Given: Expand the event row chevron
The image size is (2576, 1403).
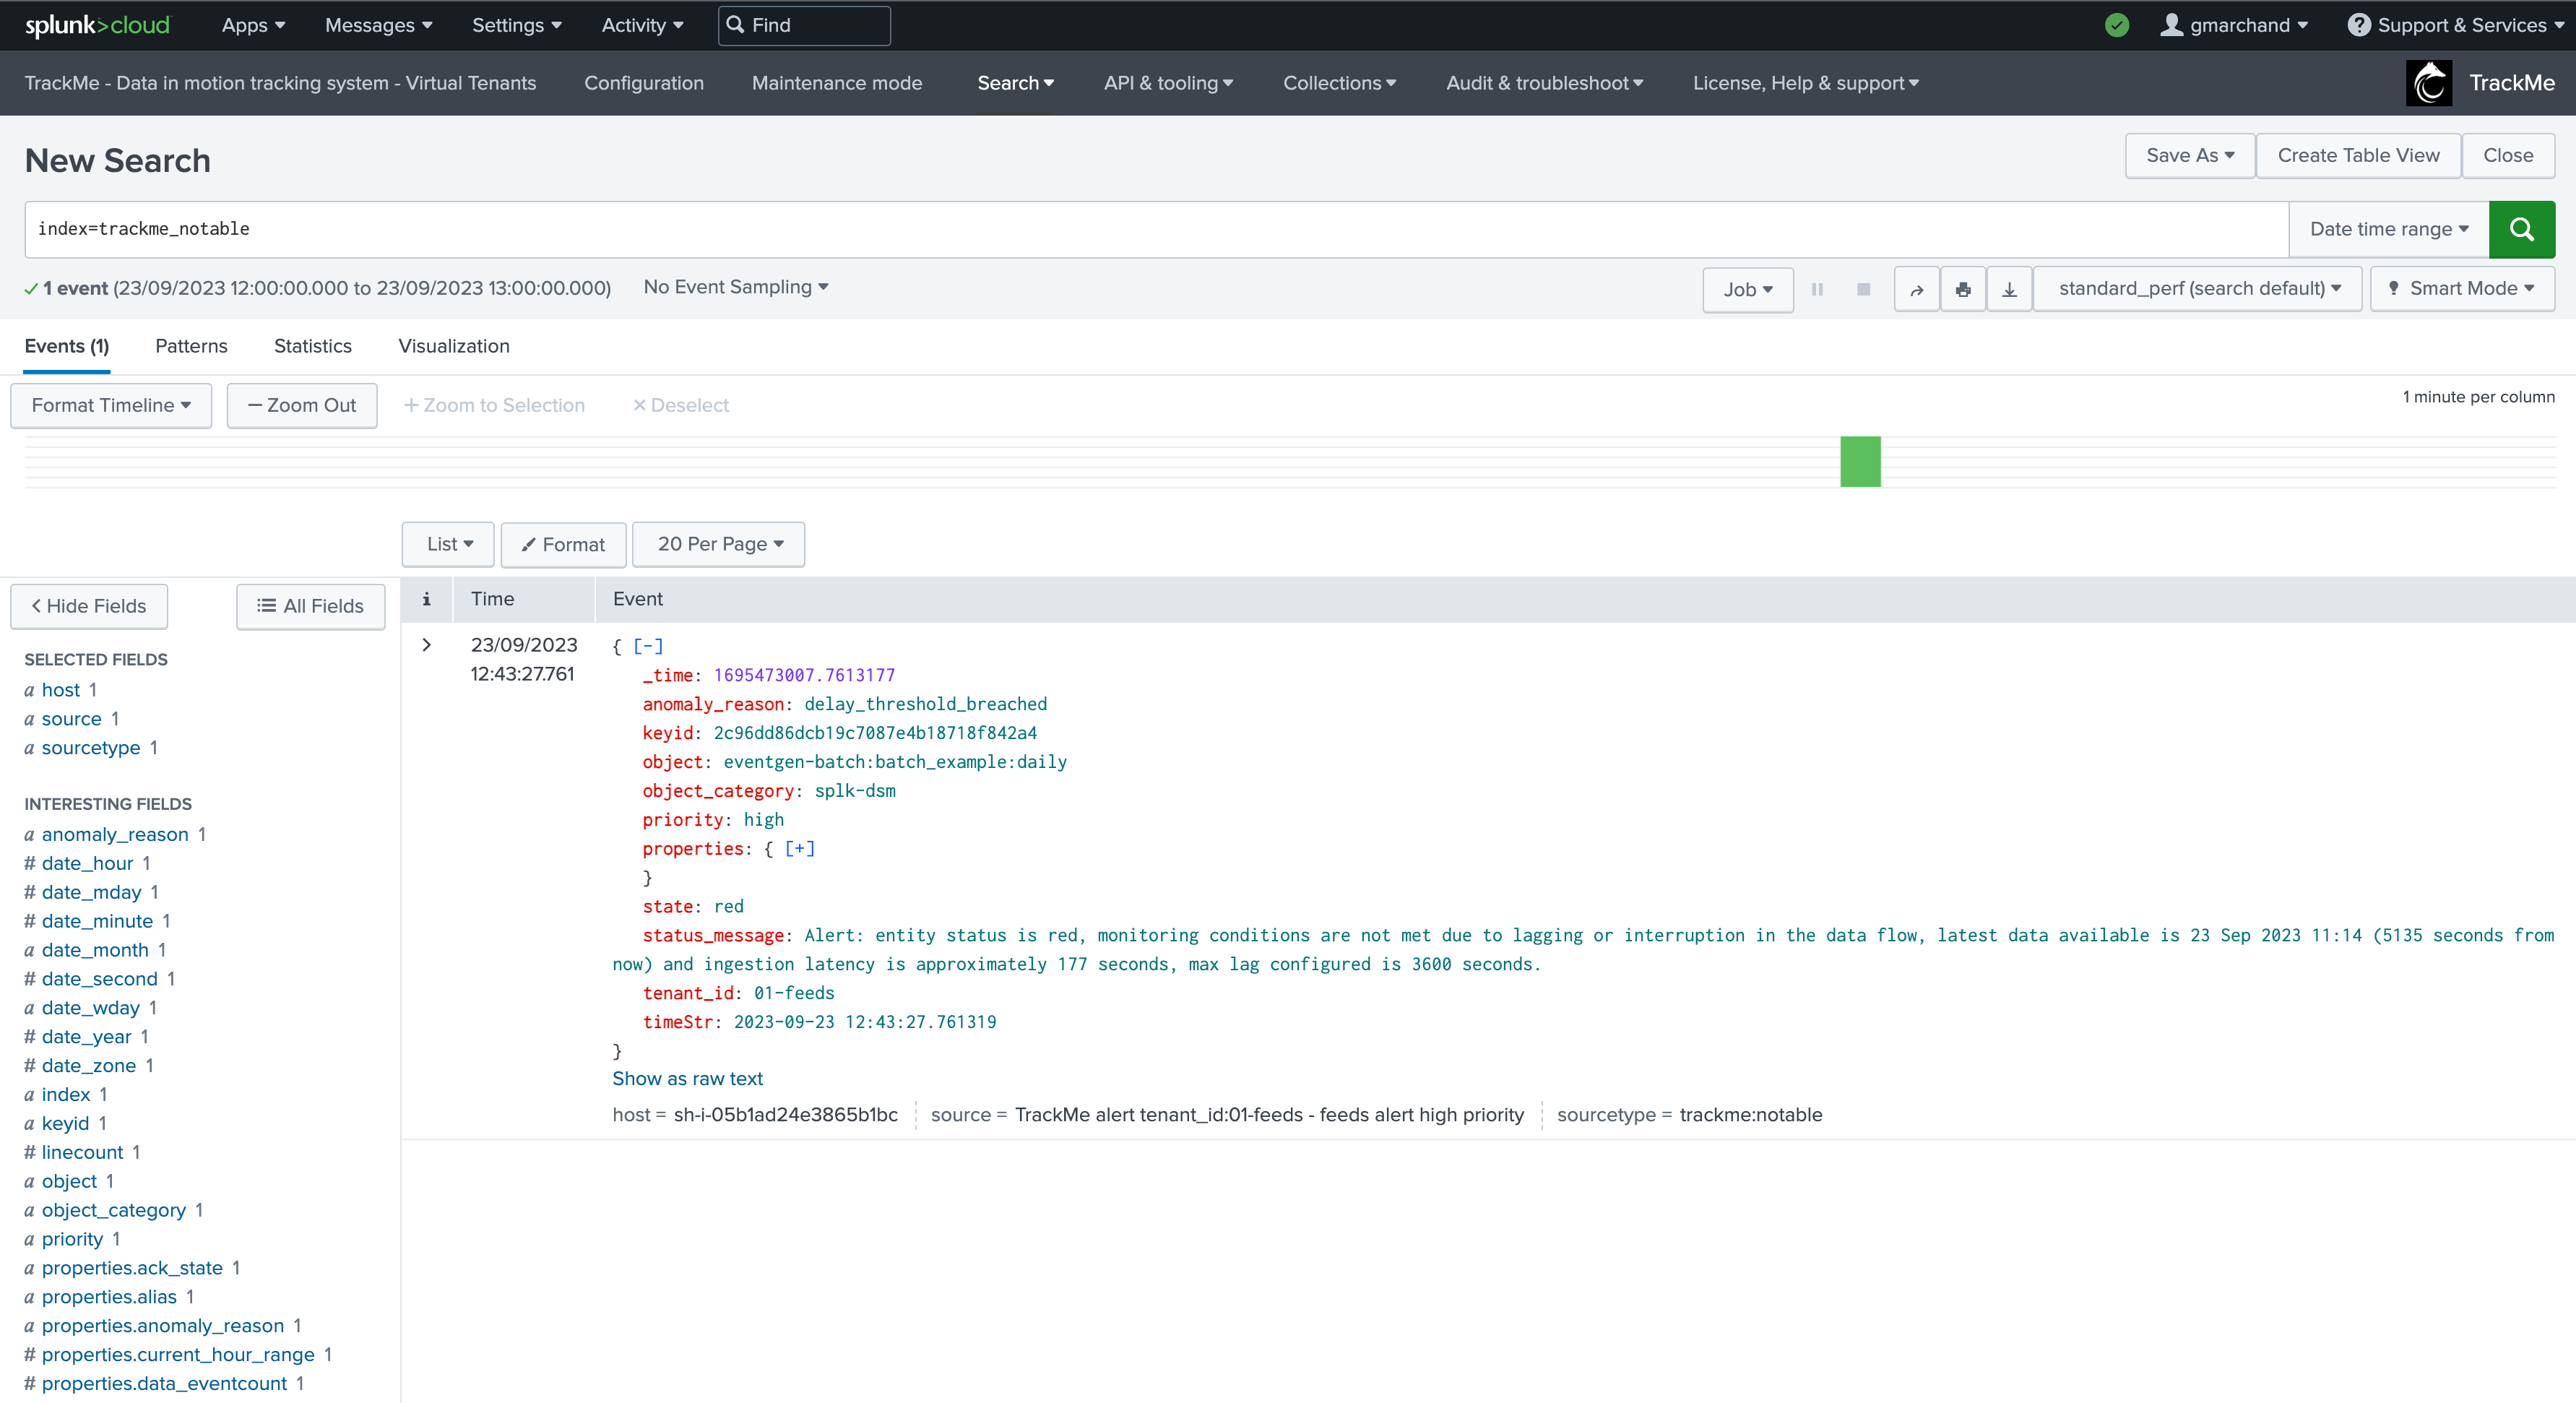Looking at the screenshot, I should (x=427, y=645).
